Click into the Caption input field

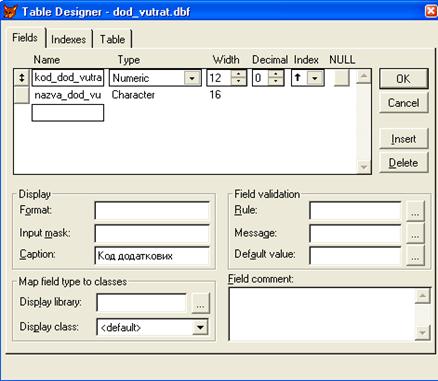pyautogui.click(x=152, y=256)
